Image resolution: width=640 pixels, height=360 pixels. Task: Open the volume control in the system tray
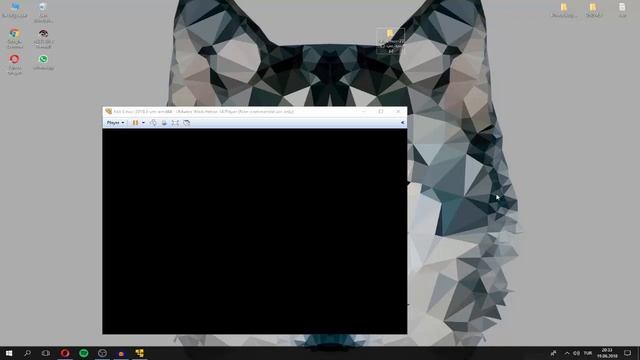tap(576, 353)
